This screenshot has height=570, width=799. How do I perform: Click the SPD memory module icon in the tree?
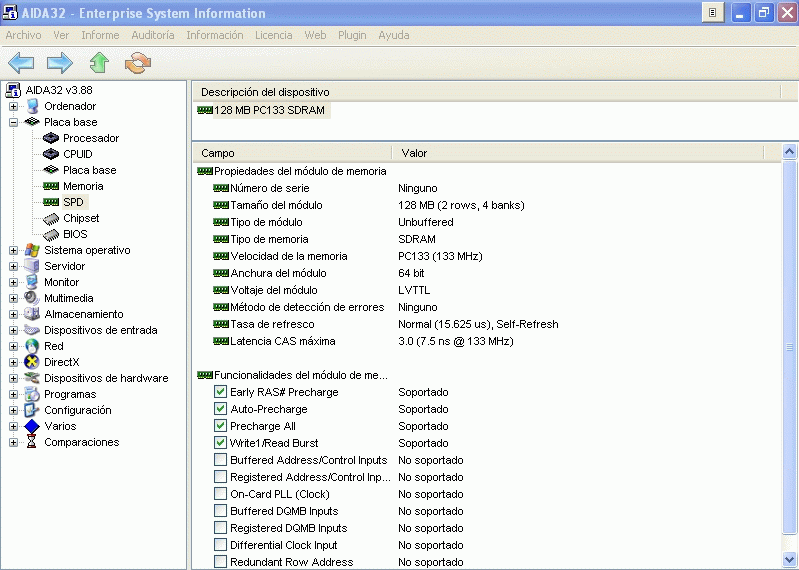pyautogui.click(x=51, y=202)
